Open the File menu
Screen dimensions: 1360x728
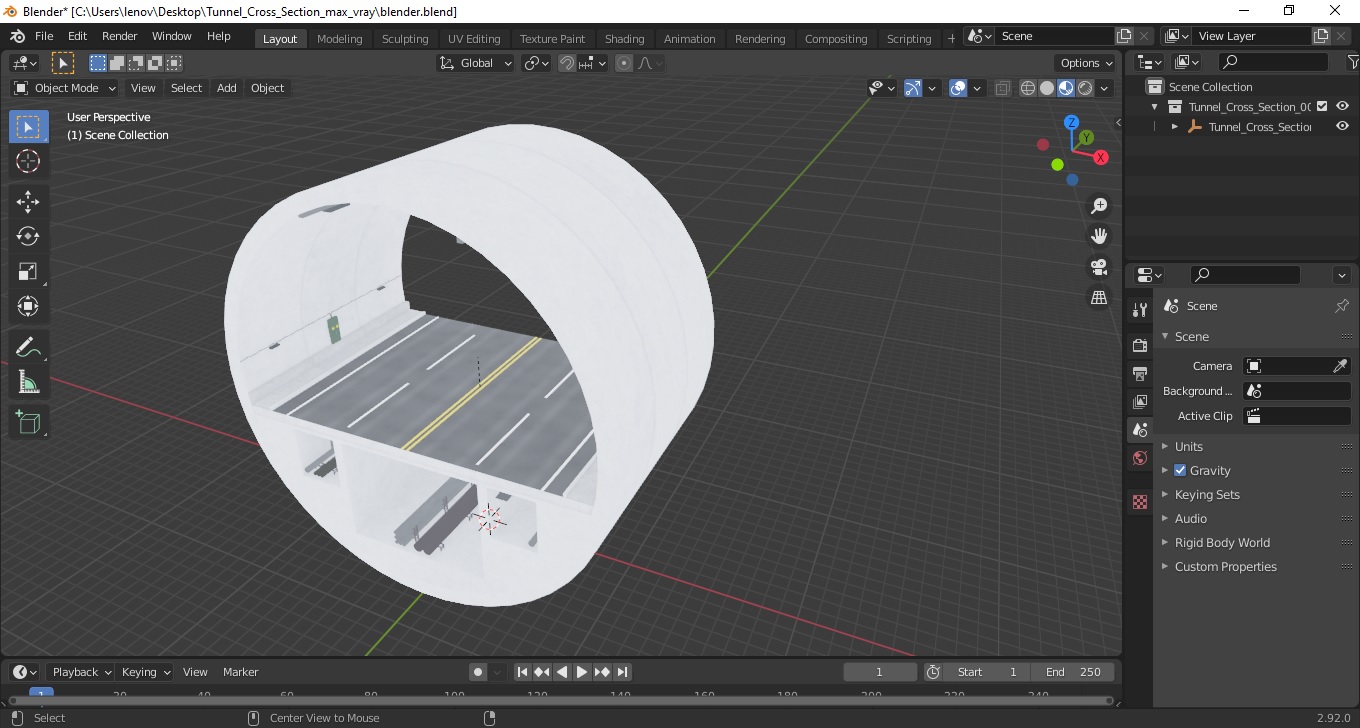(44, 36)
